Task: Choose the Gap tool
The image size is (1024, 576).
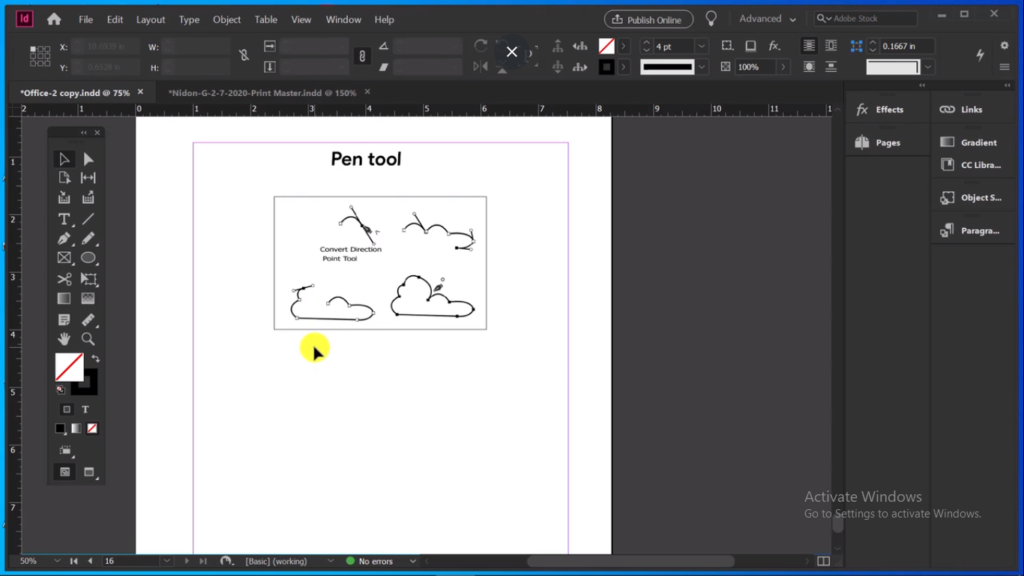Action: (x=88, y=178)
